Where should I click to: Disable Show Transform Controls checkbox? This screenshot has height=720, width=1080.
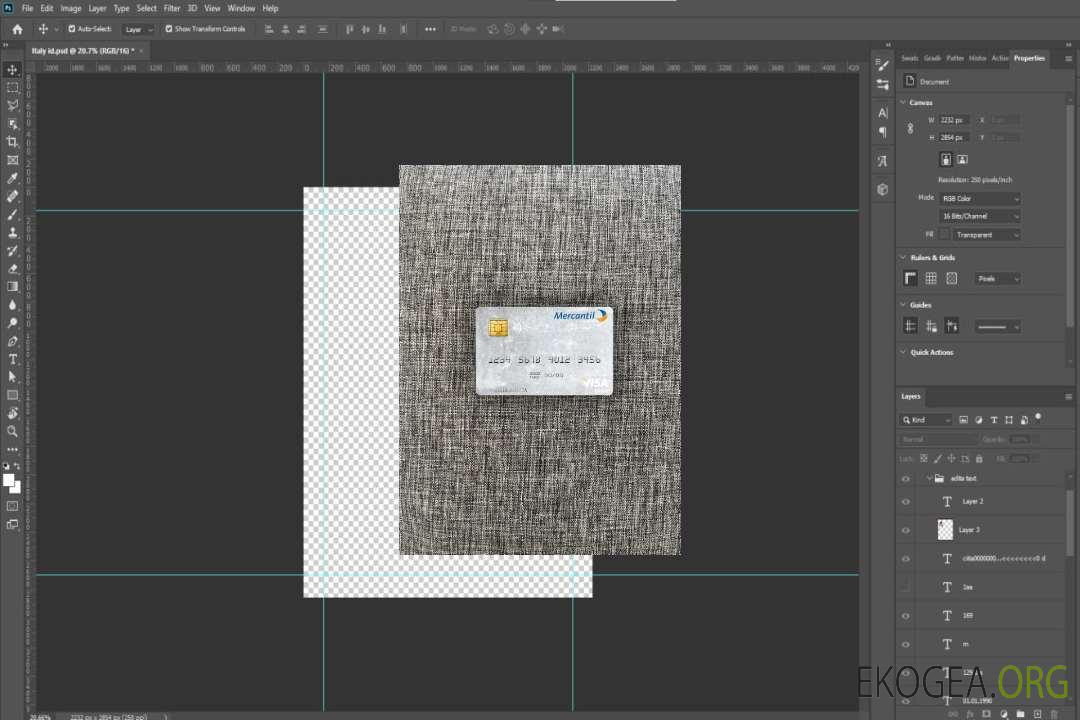click(x=168, y=29)
